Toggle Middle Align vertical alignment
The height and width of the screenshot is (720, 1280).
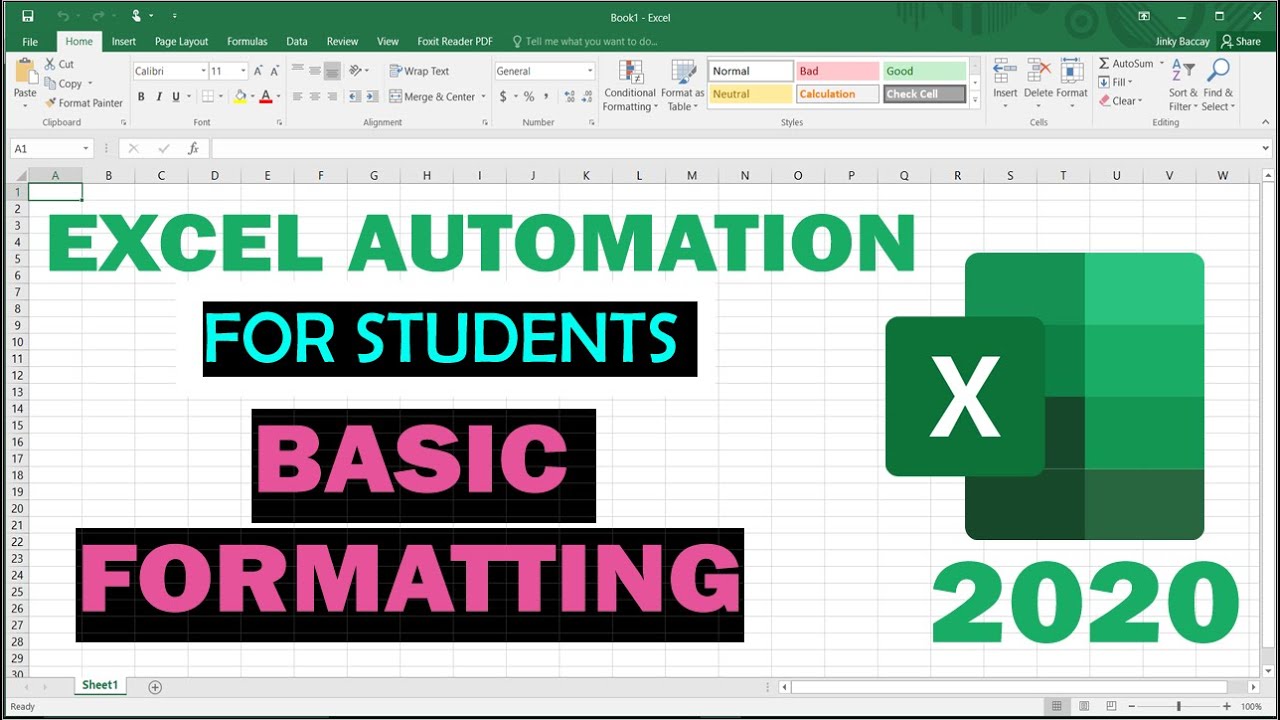tap(314, 71)
